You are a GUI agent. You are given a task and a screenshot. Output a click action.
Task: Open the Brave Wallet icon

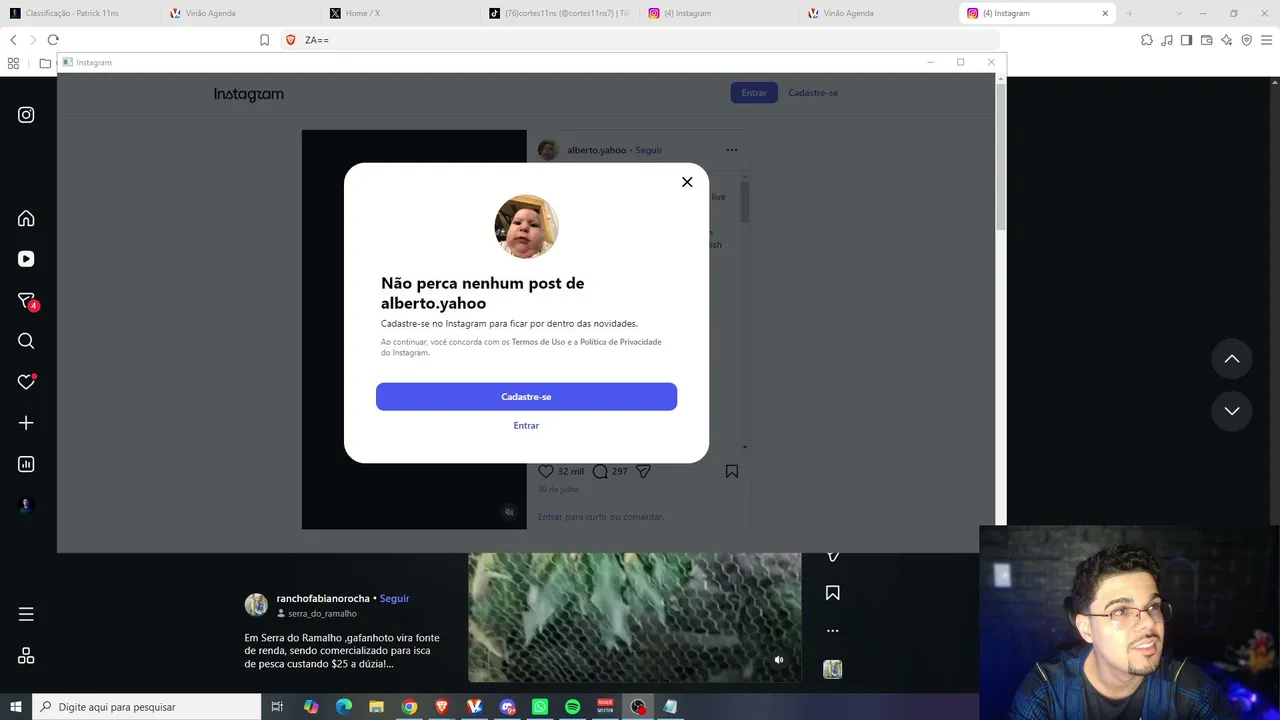1206,40
